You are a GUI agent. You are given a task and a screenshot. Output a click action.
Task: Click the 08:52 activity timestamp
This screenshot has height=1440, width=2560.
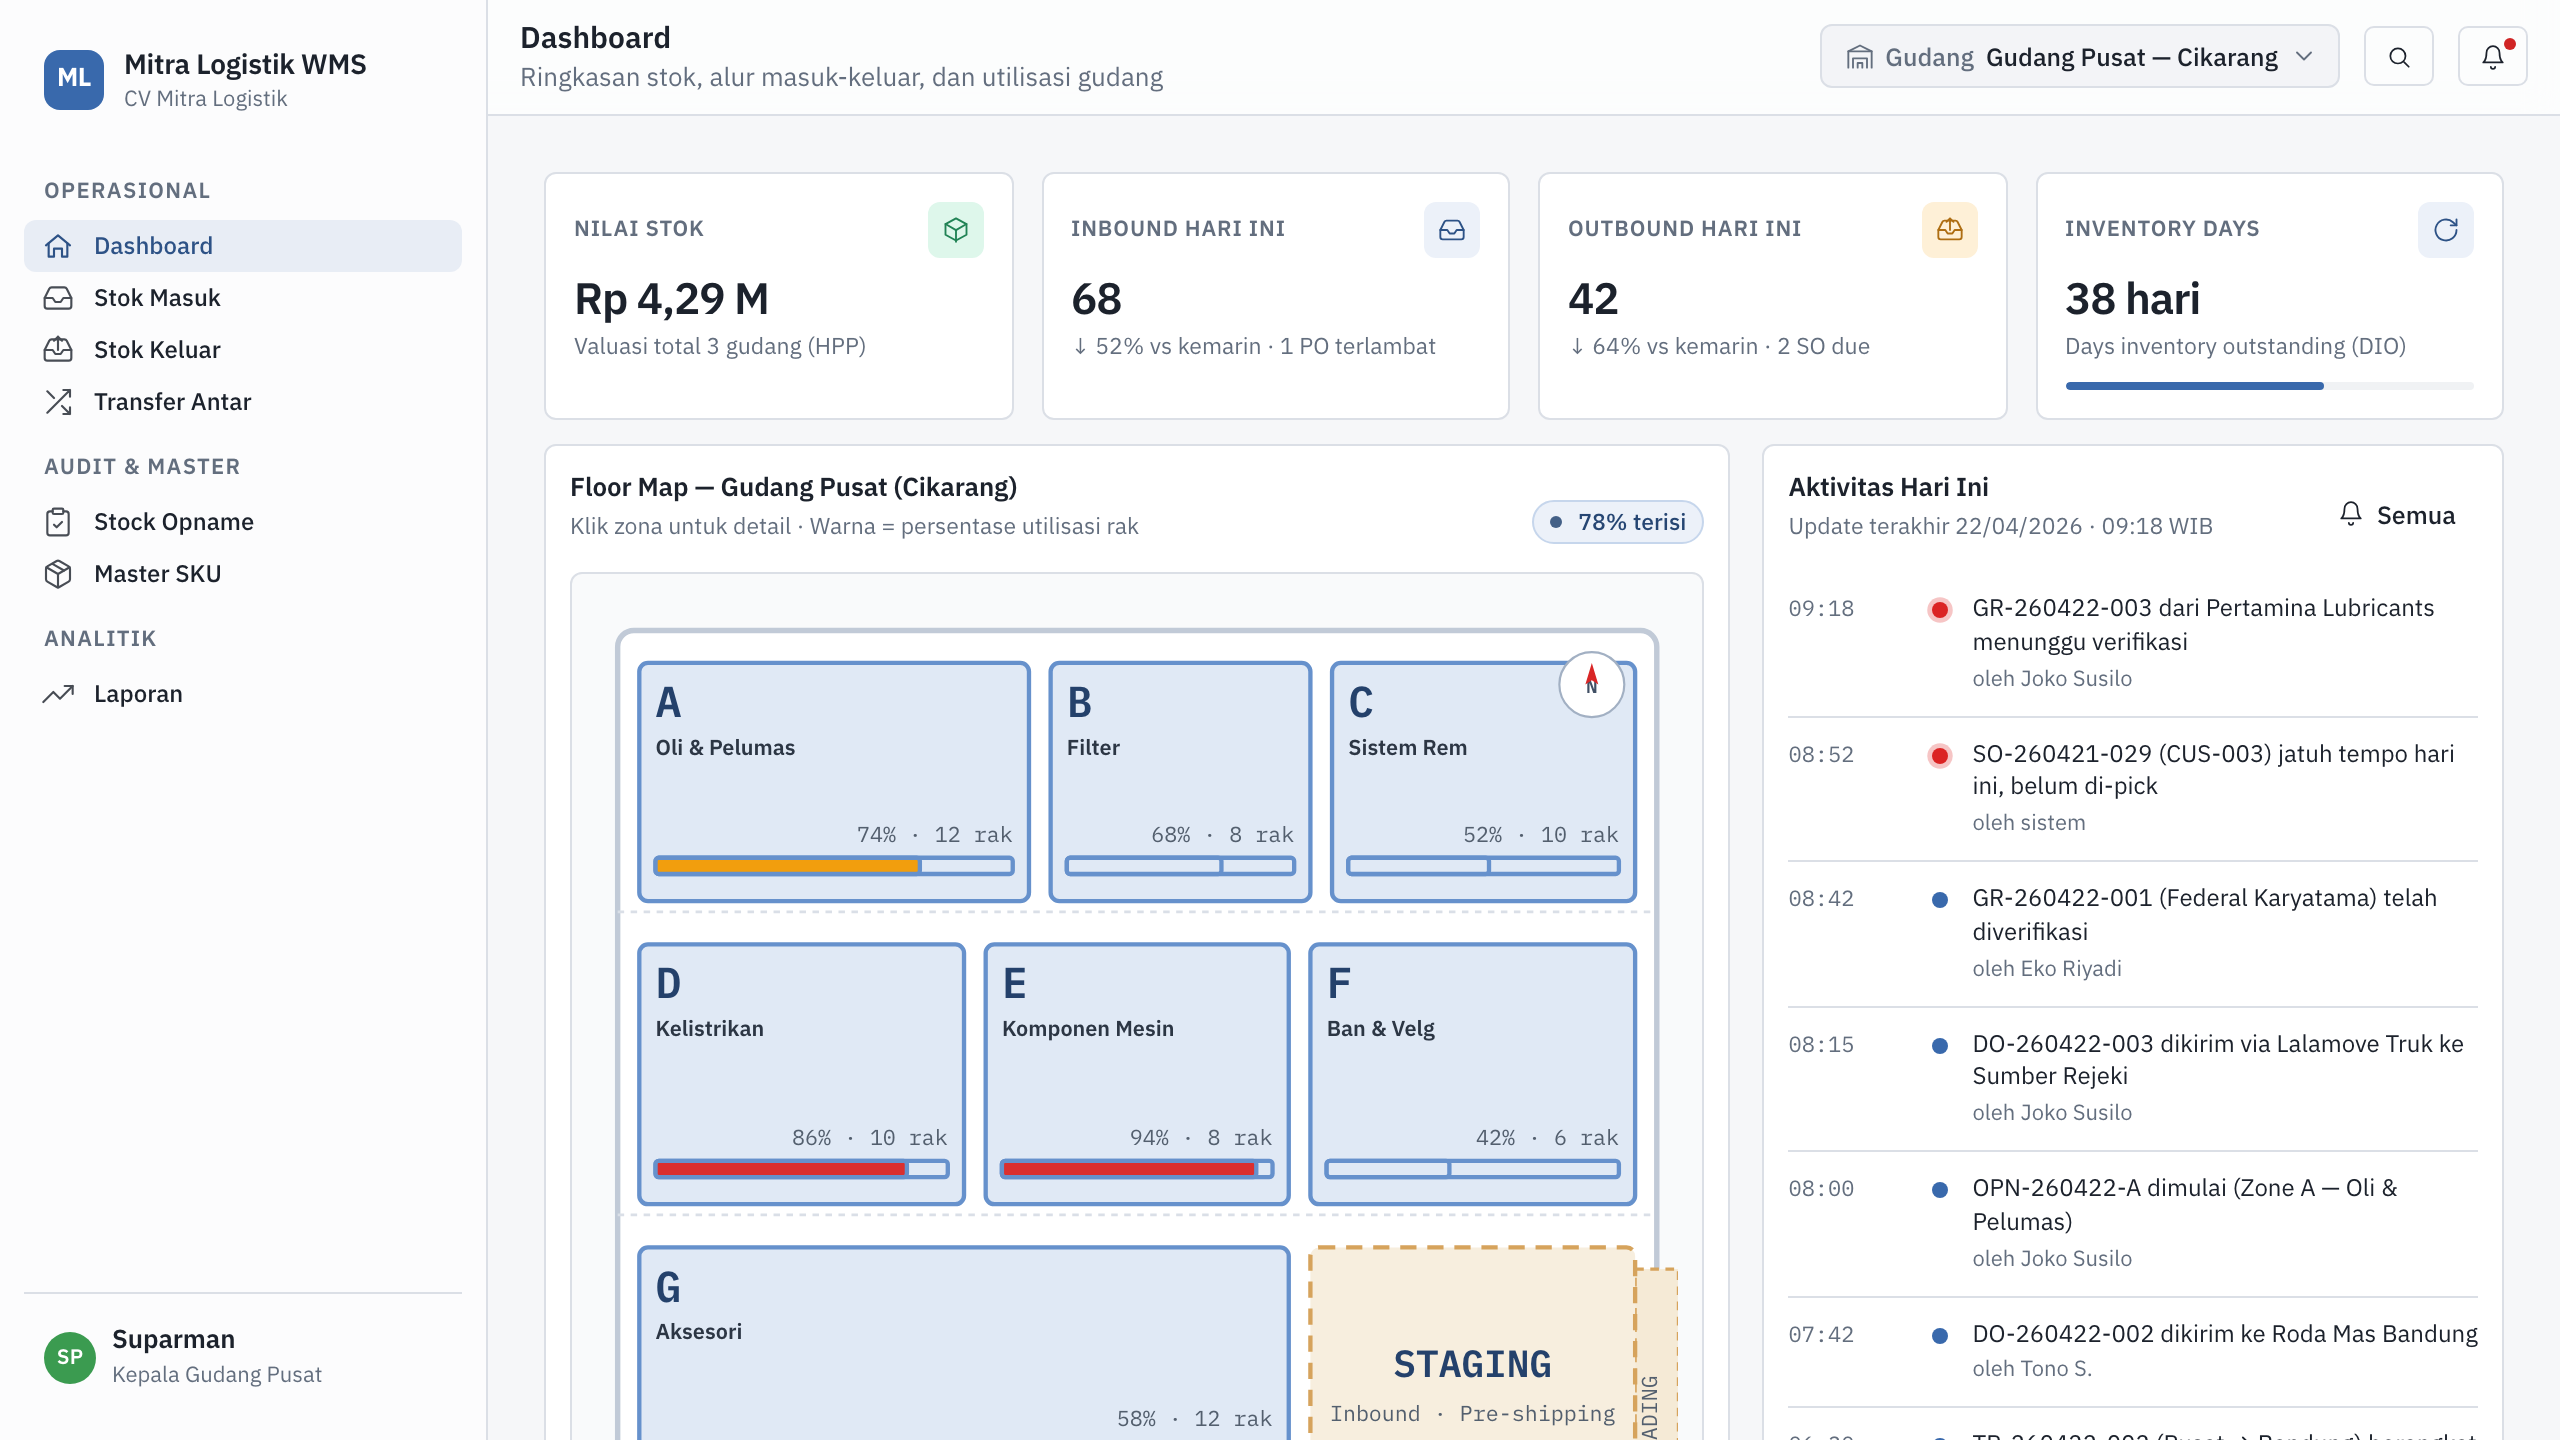click(x=1821, y=755)
